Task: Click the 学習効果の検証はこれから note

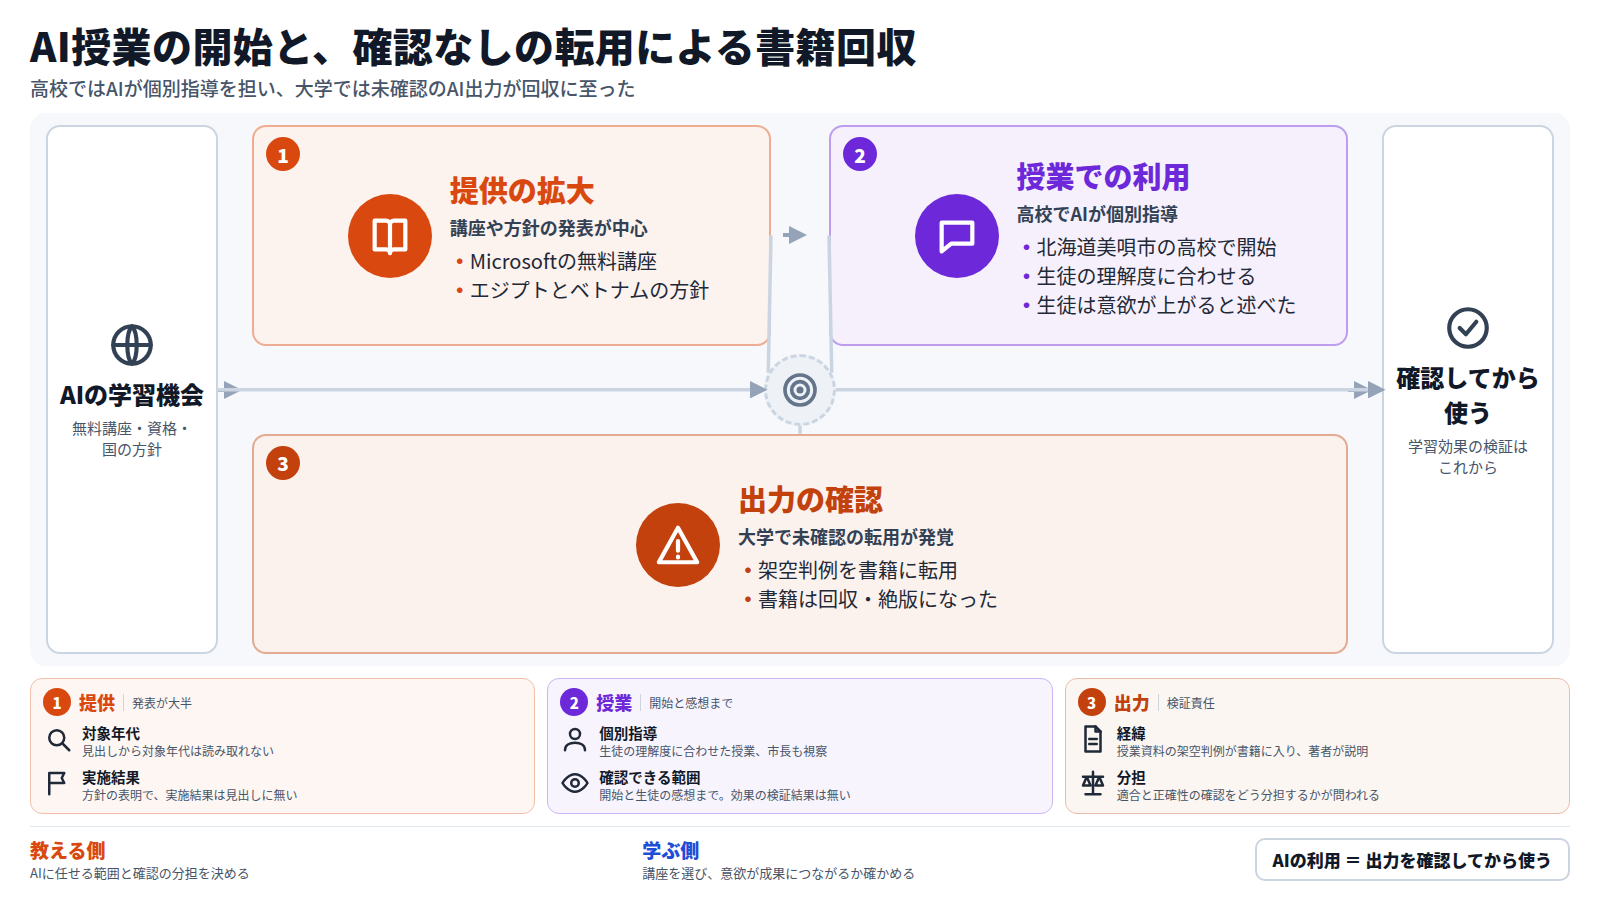Action: (1468, 457)
